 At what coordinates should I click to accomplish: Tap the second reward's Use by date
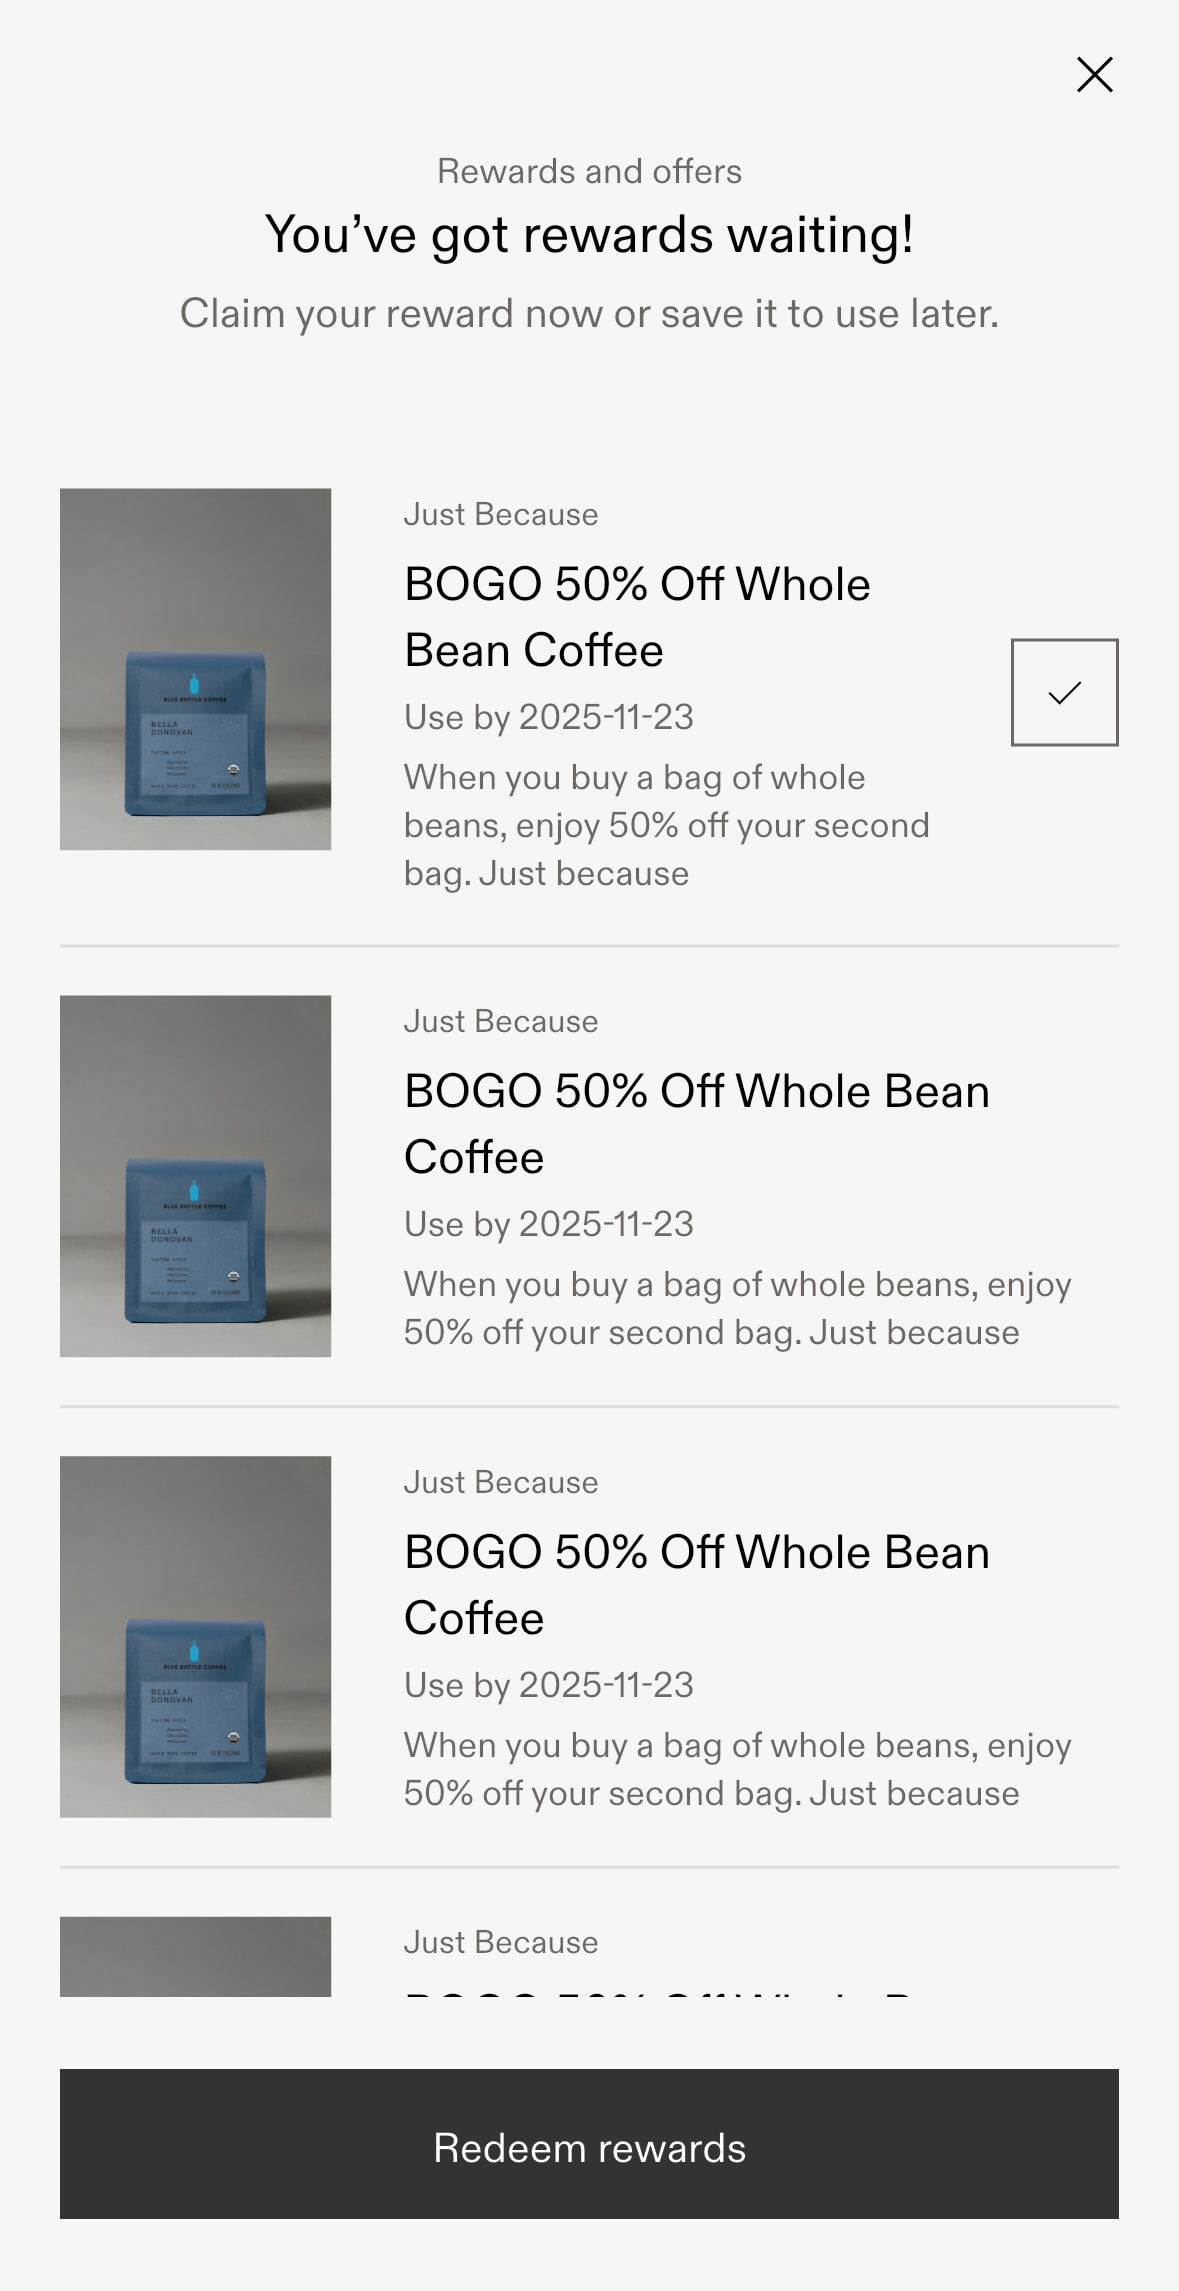(548, 1224)
